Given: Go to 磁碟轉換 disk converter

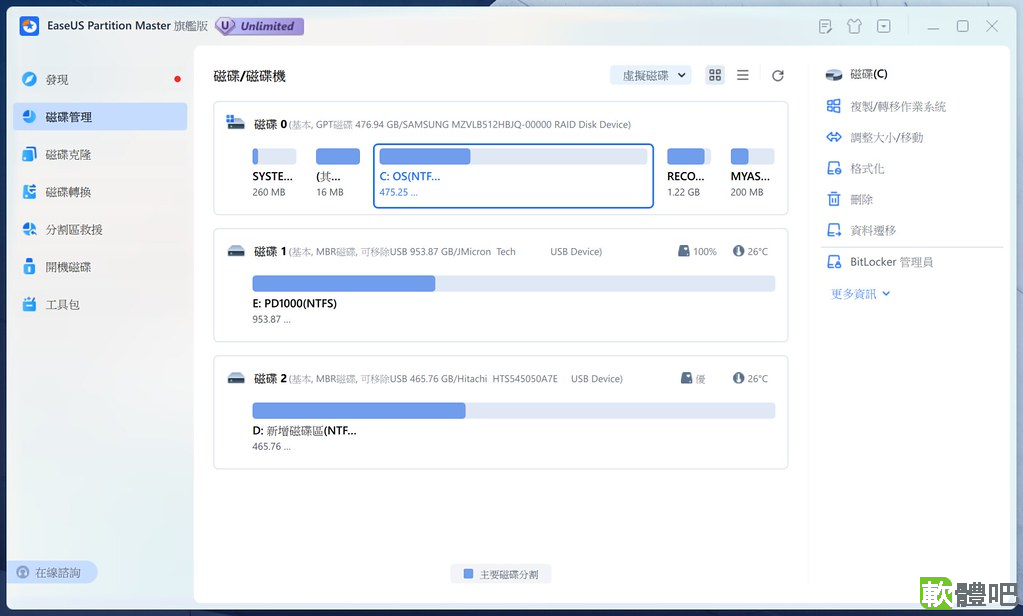Looking at the screenshot, I should tap(100, 192).
